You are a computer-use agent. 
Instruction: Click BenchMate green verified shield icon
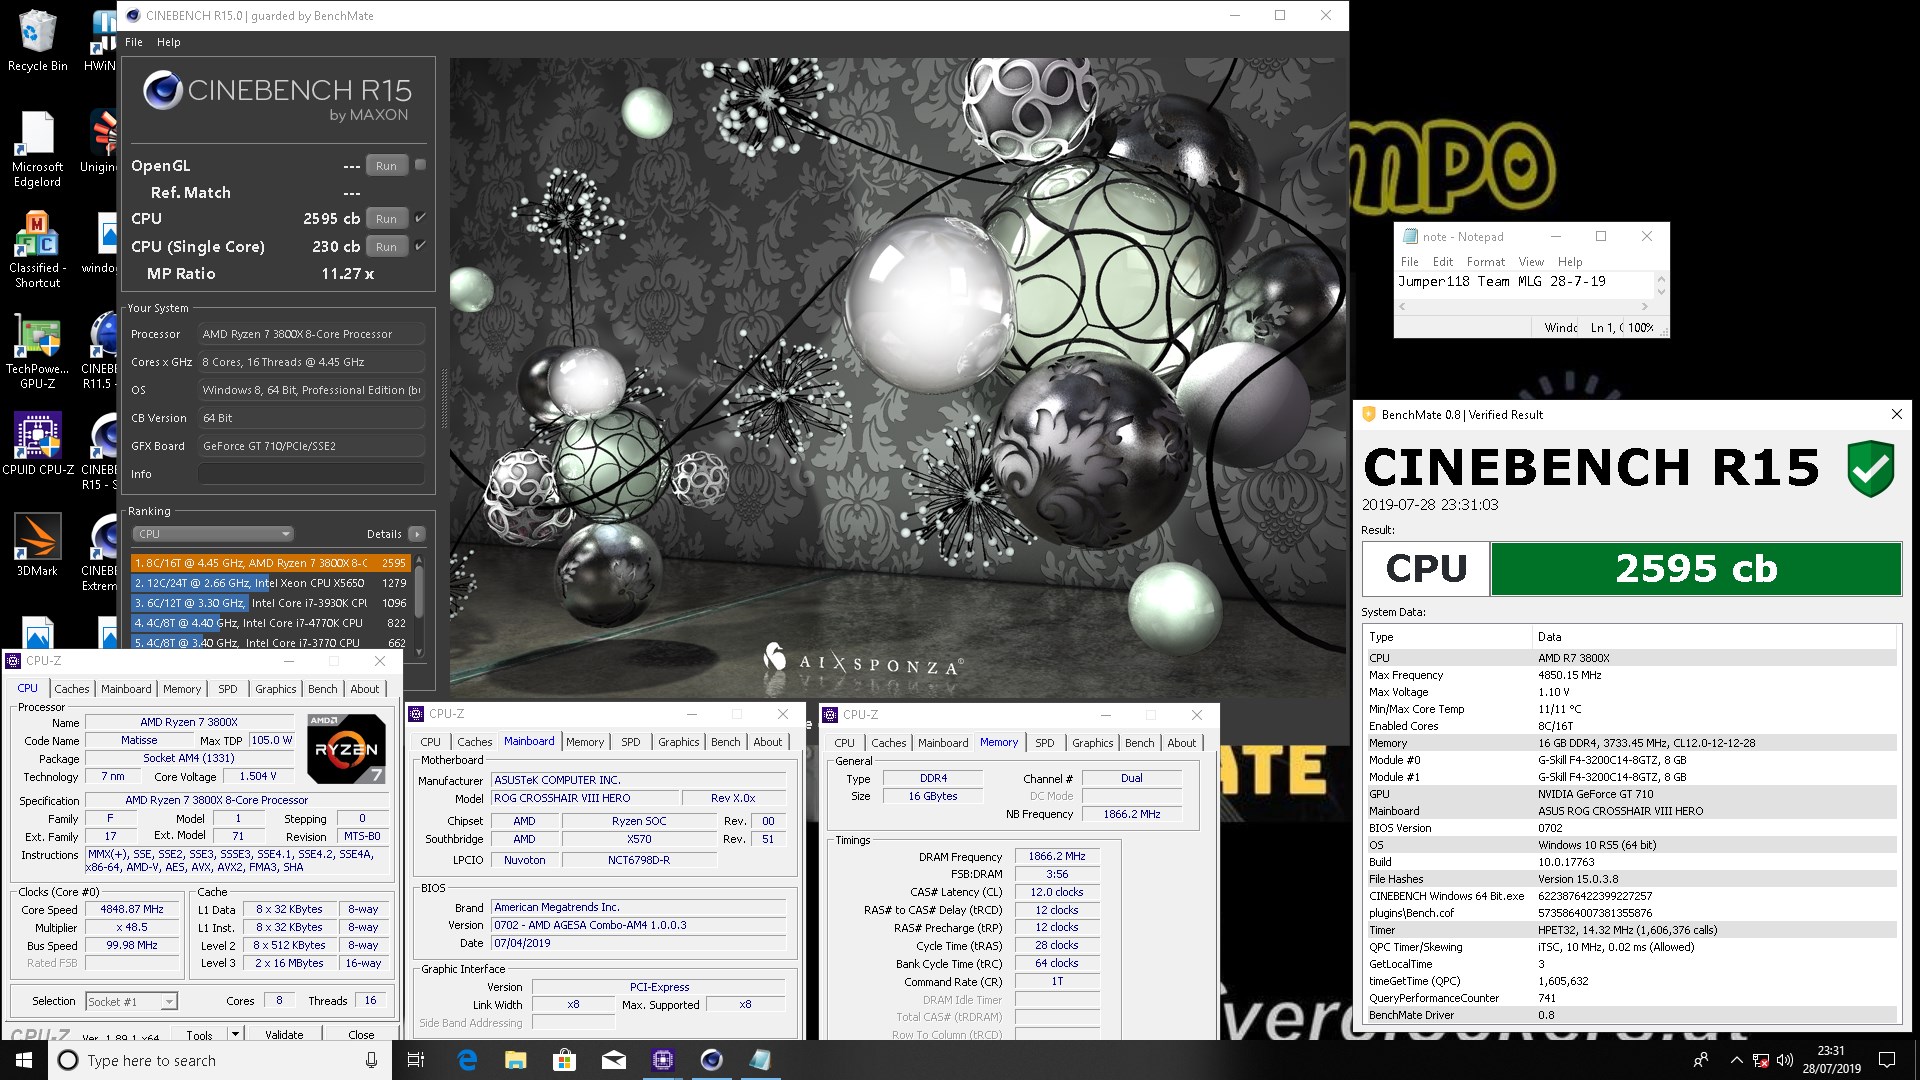pyautogui.click(x=1870, y=467)
